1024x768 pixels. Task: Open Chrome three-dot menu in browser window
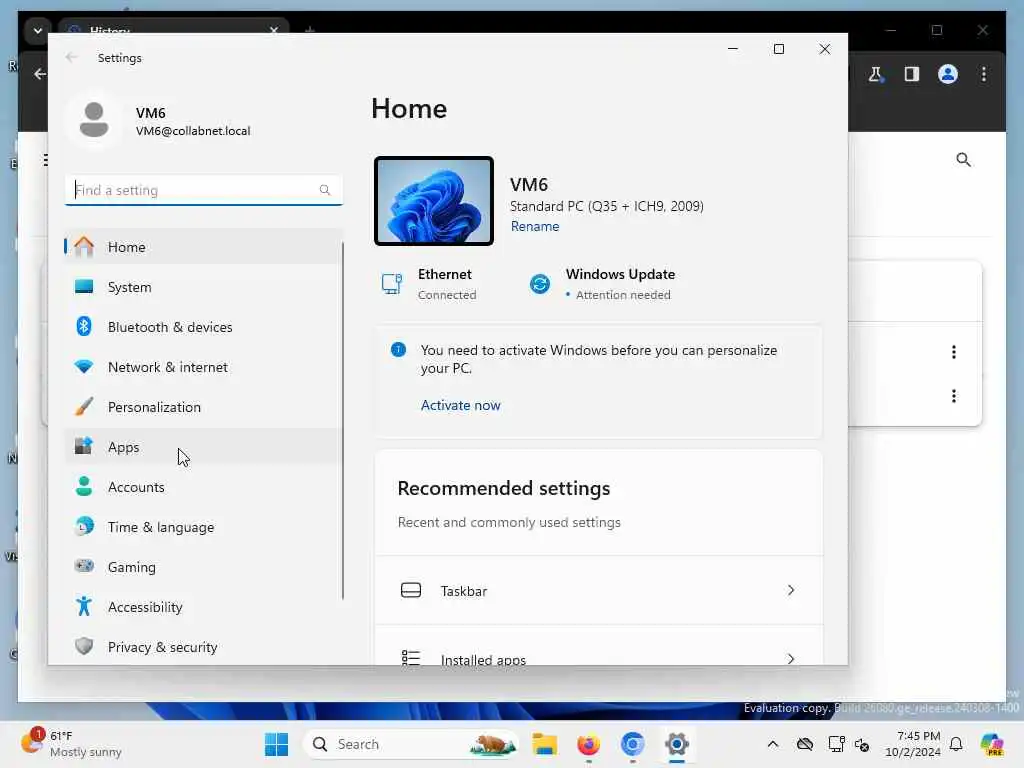pyautogui.click(x=984, y=74)
